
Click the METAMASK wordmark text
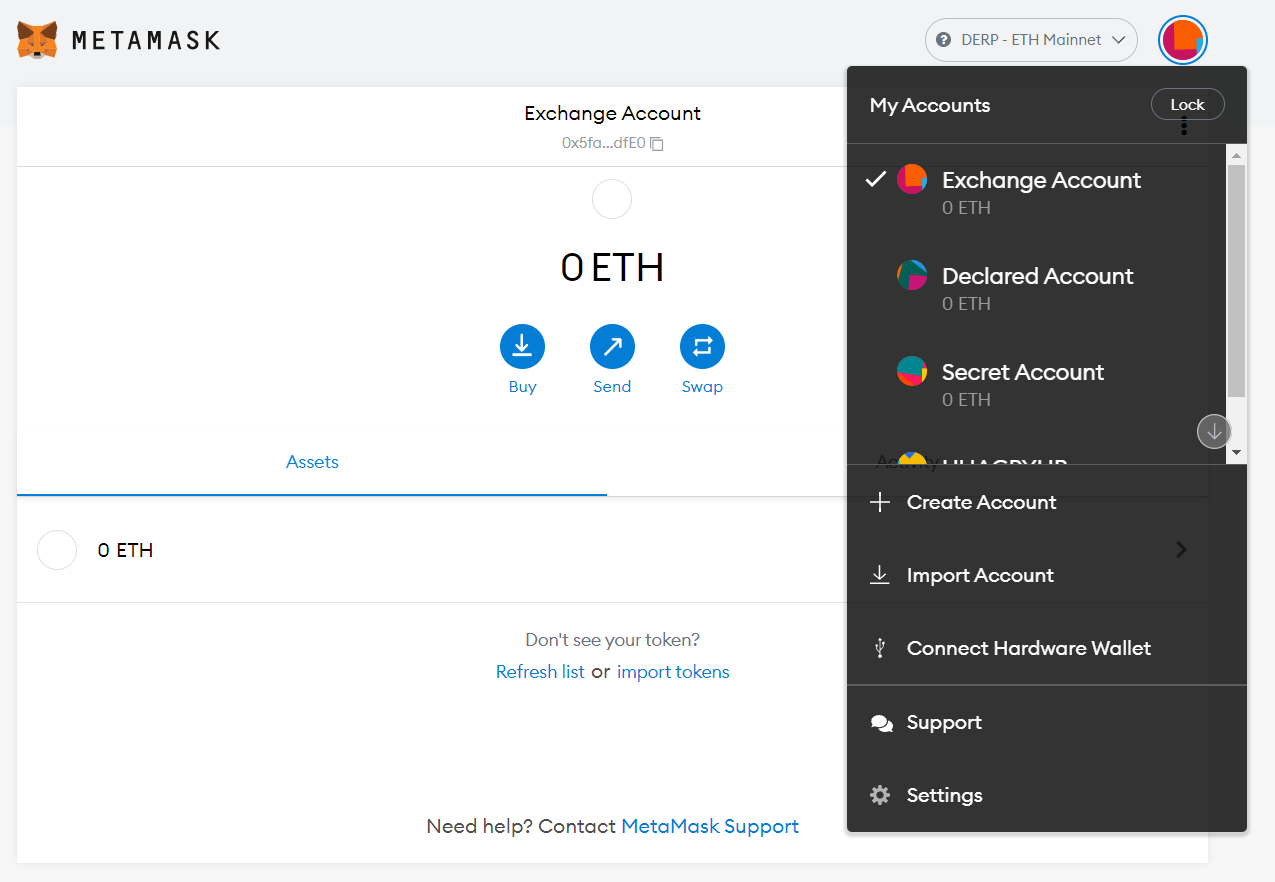click(x=146, y=41)
